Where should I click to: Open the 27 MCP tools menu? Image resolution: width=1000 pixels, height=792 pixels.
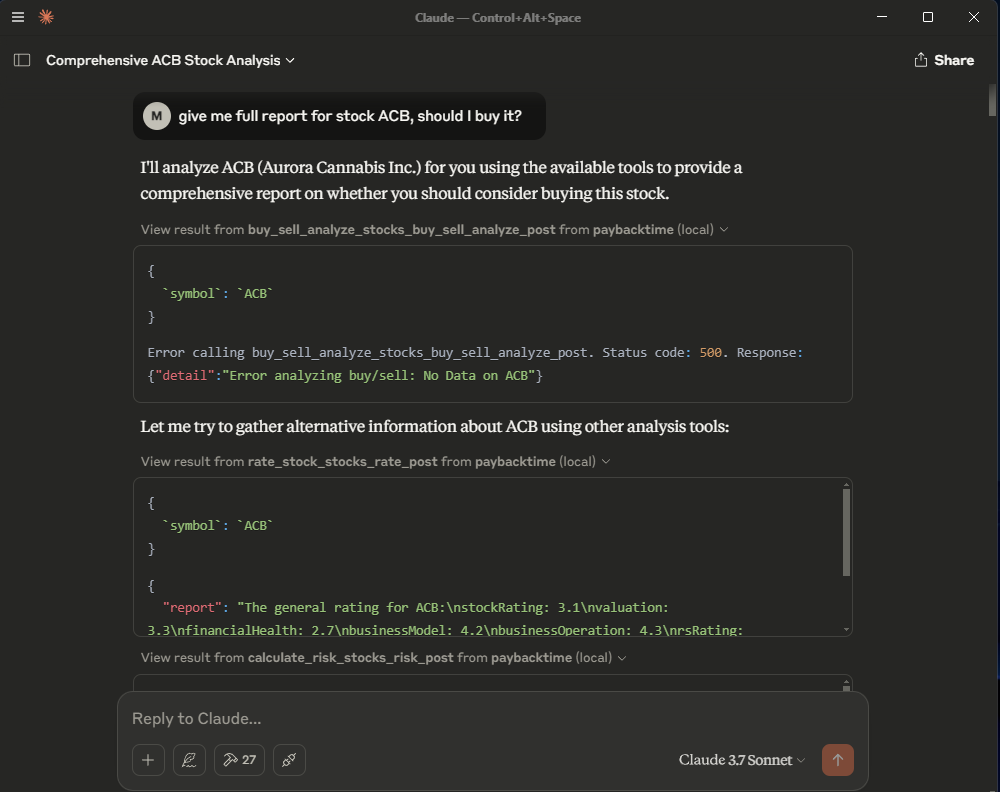pyautogui.click(x=239, y=760)
